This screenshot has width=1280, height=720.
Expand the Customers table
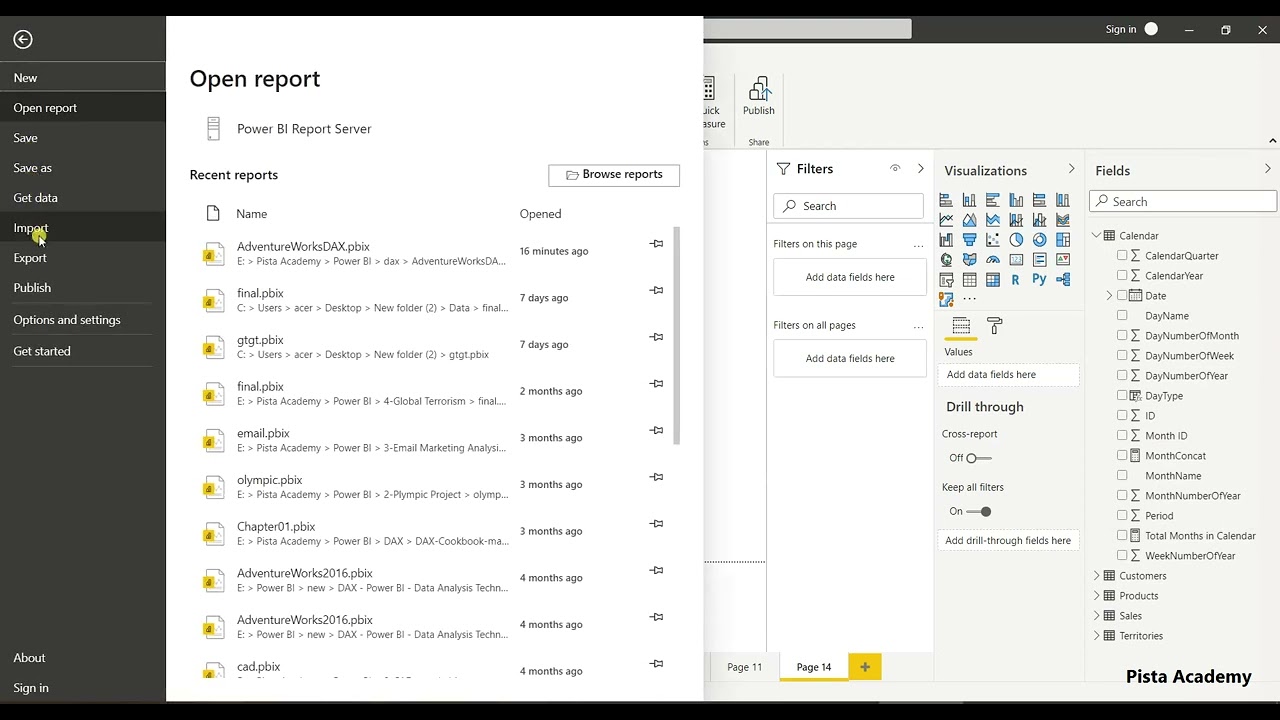coord(1096,575)
